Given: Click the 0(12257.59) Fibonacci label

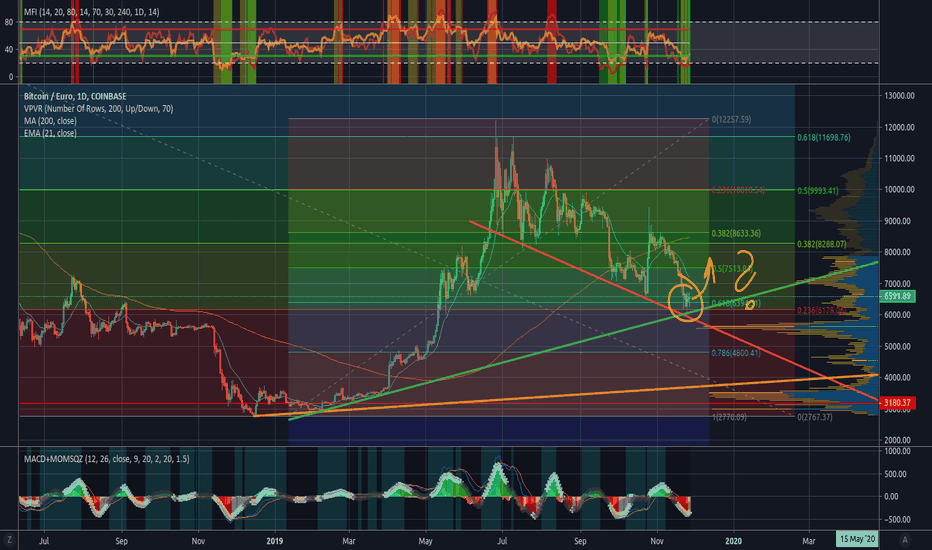Looking at the screenshot, I should pyautogui.click(x=731, y=120).
